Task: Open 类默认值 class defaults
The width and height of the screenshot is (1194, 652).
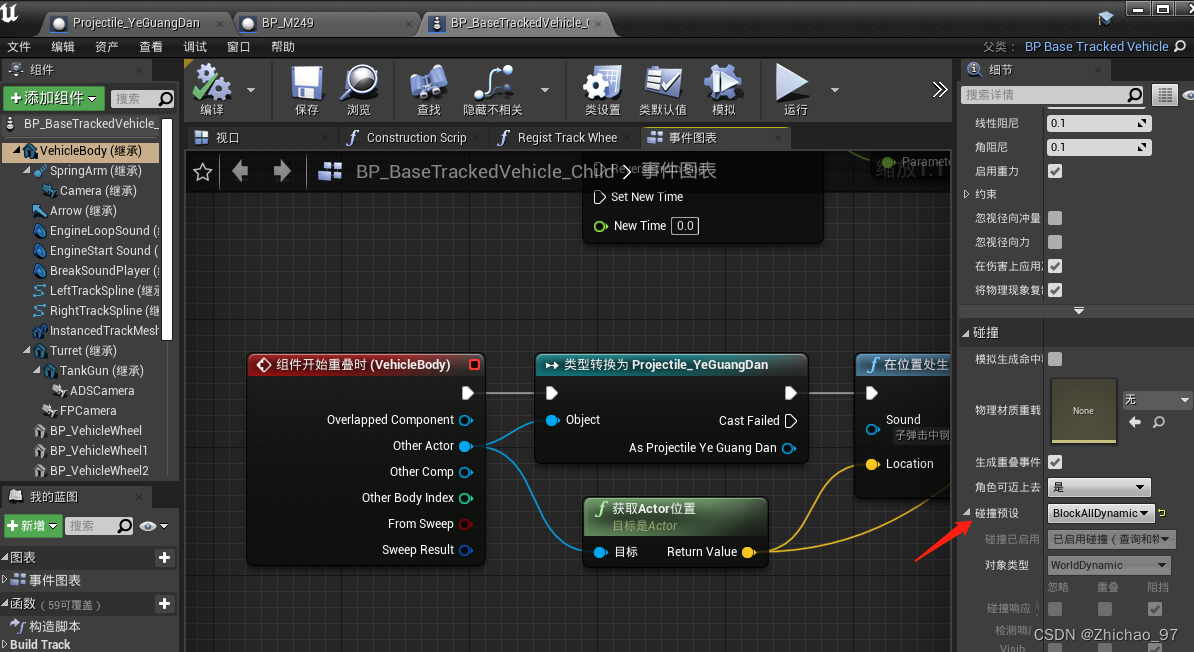Action: (662, 90)
